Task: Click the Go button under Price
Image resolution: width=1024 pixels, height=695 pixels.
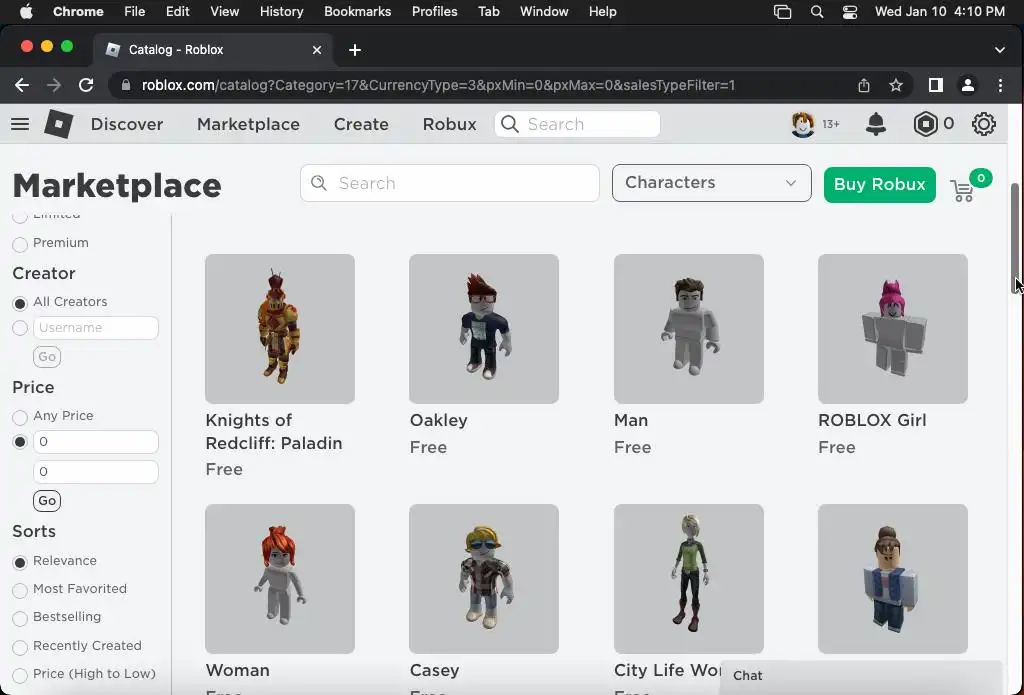Action: coord(47,501)
